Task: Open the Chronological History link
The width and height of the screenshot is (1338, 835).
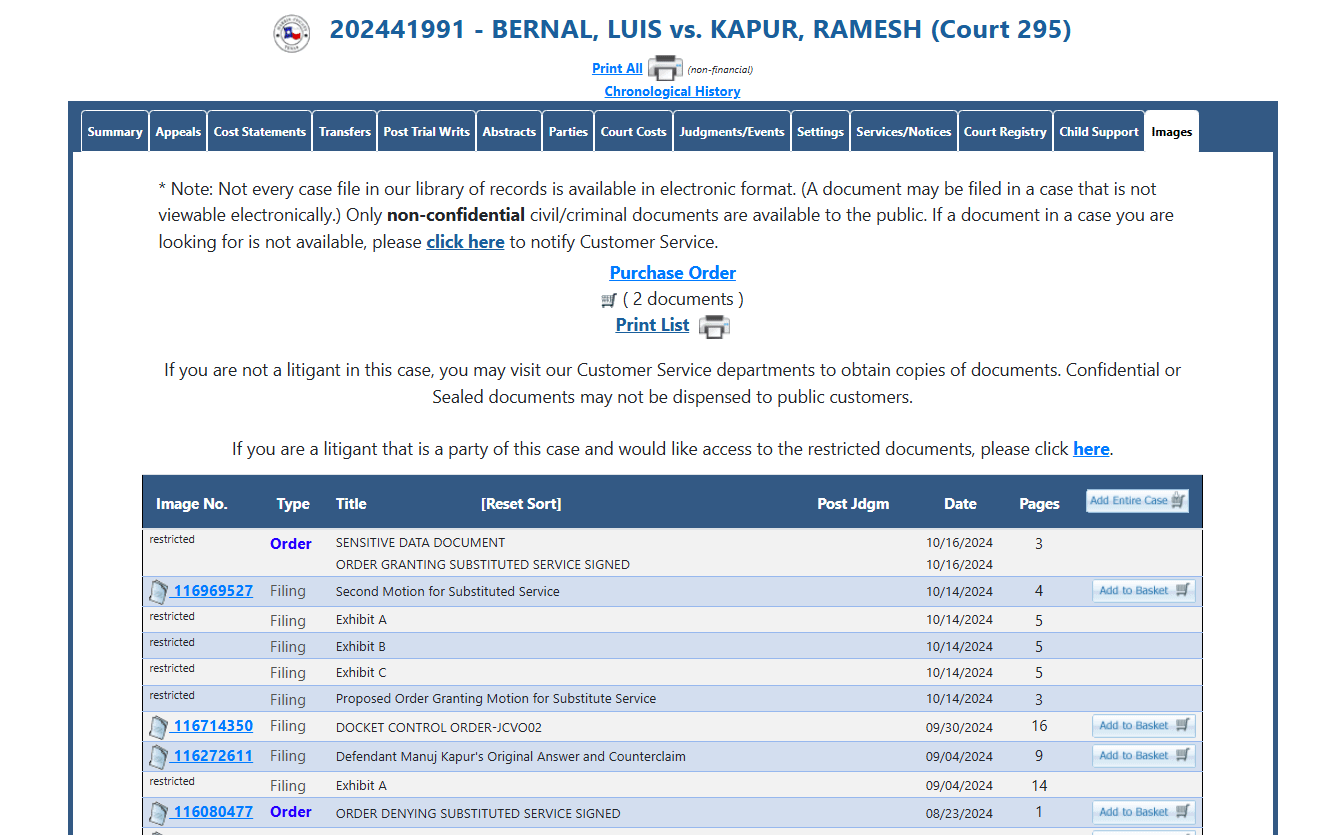Action: (x=672, y=91)
